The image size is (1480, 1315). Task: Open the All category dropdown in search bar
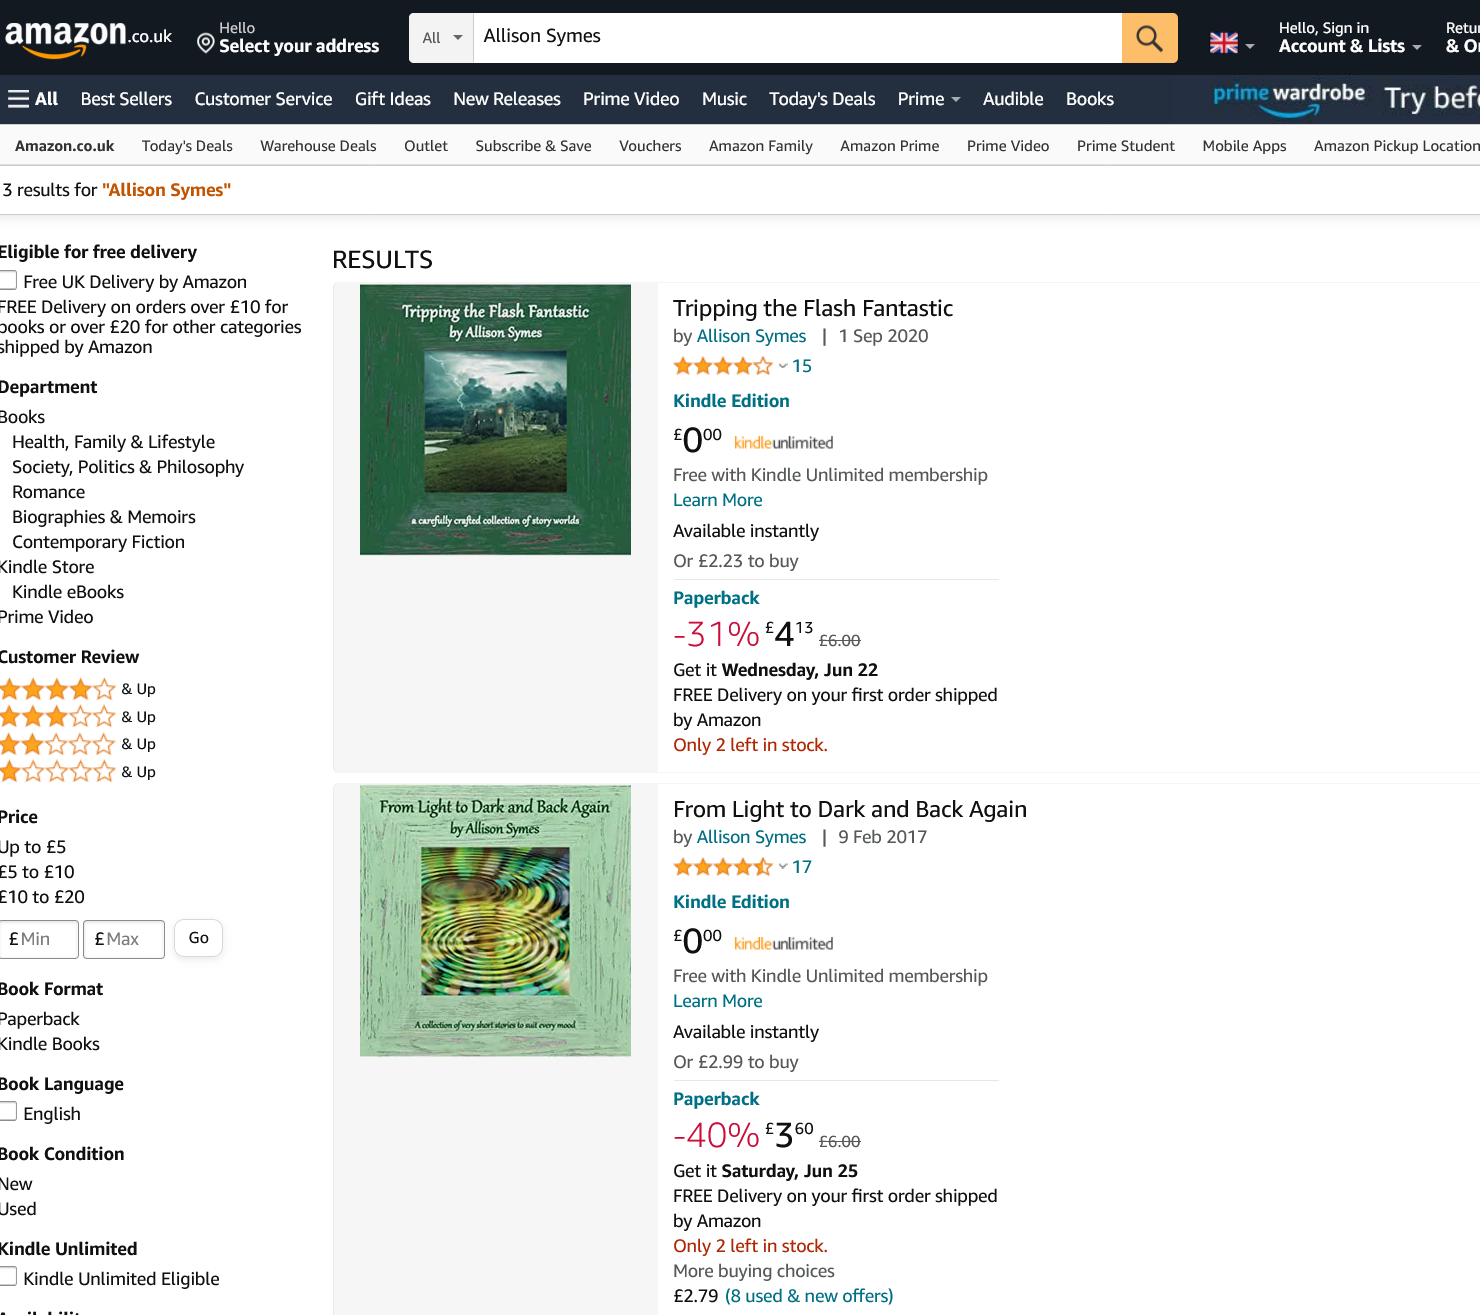[440, 37]
